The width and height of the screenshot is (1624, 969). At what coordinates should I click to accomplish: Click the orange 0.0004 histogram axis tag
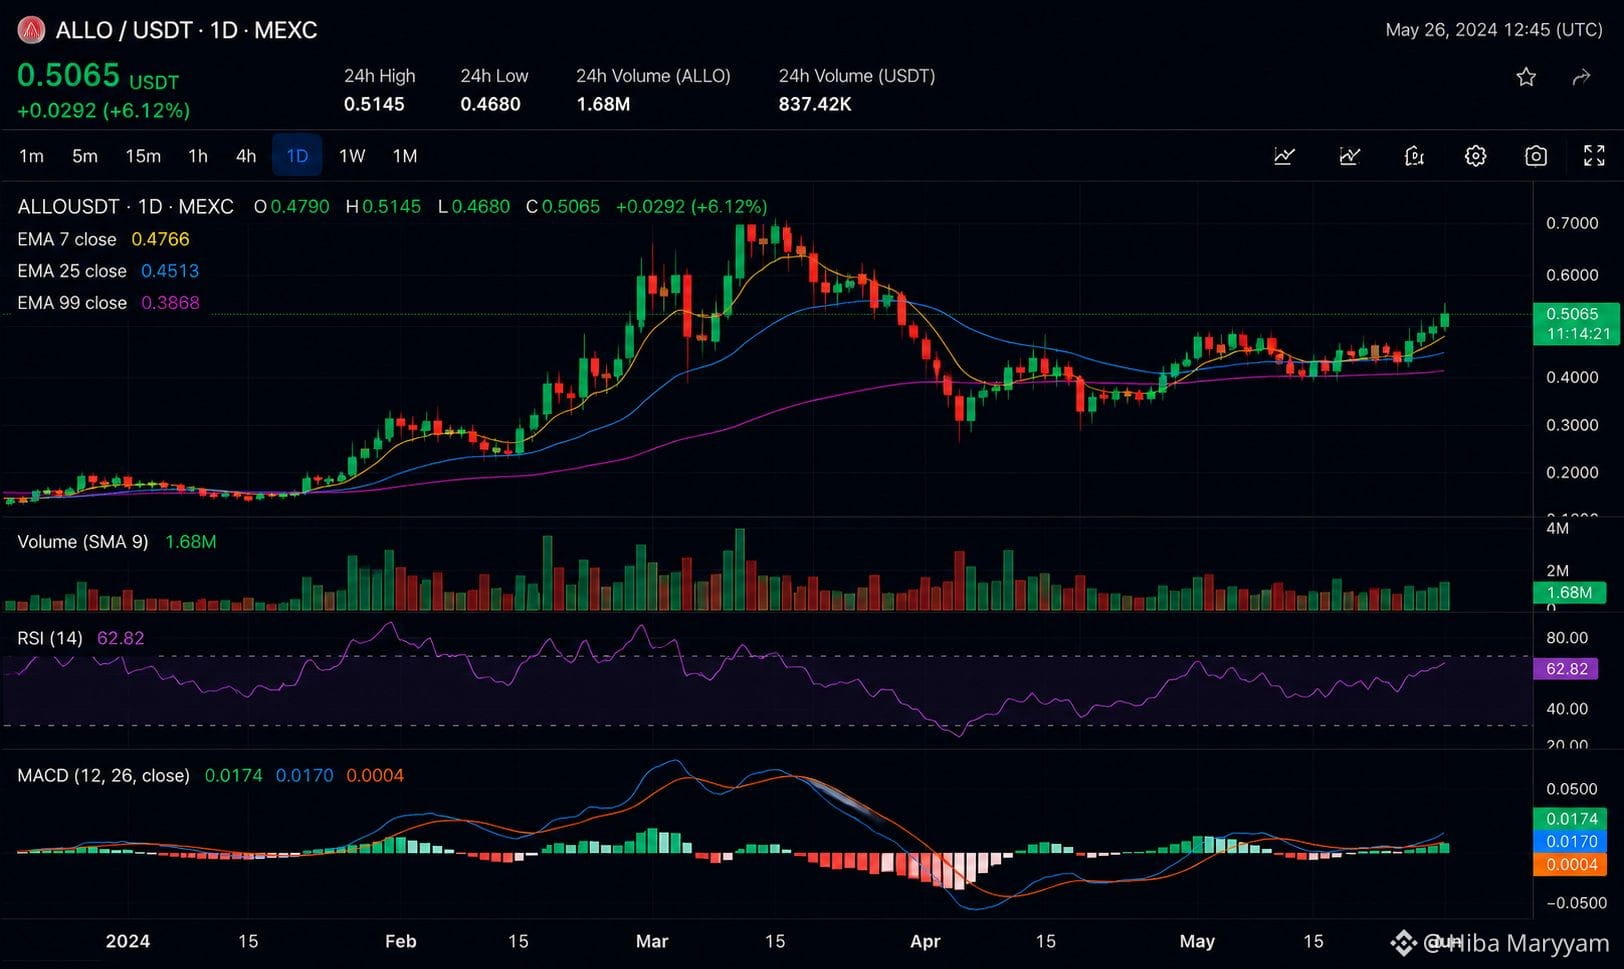pos(1572,865)
